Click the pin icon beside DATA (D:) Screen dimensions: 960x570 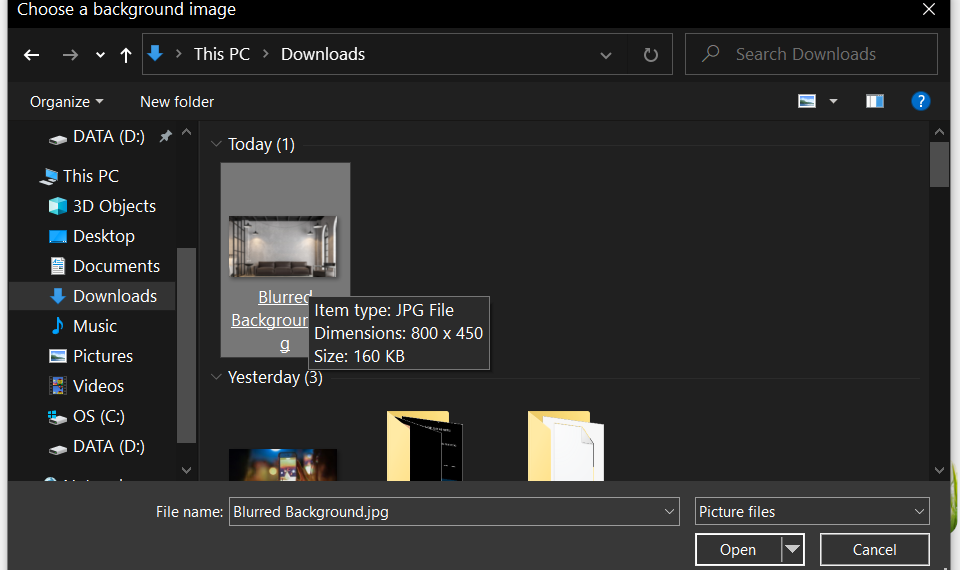click(165, 137)
